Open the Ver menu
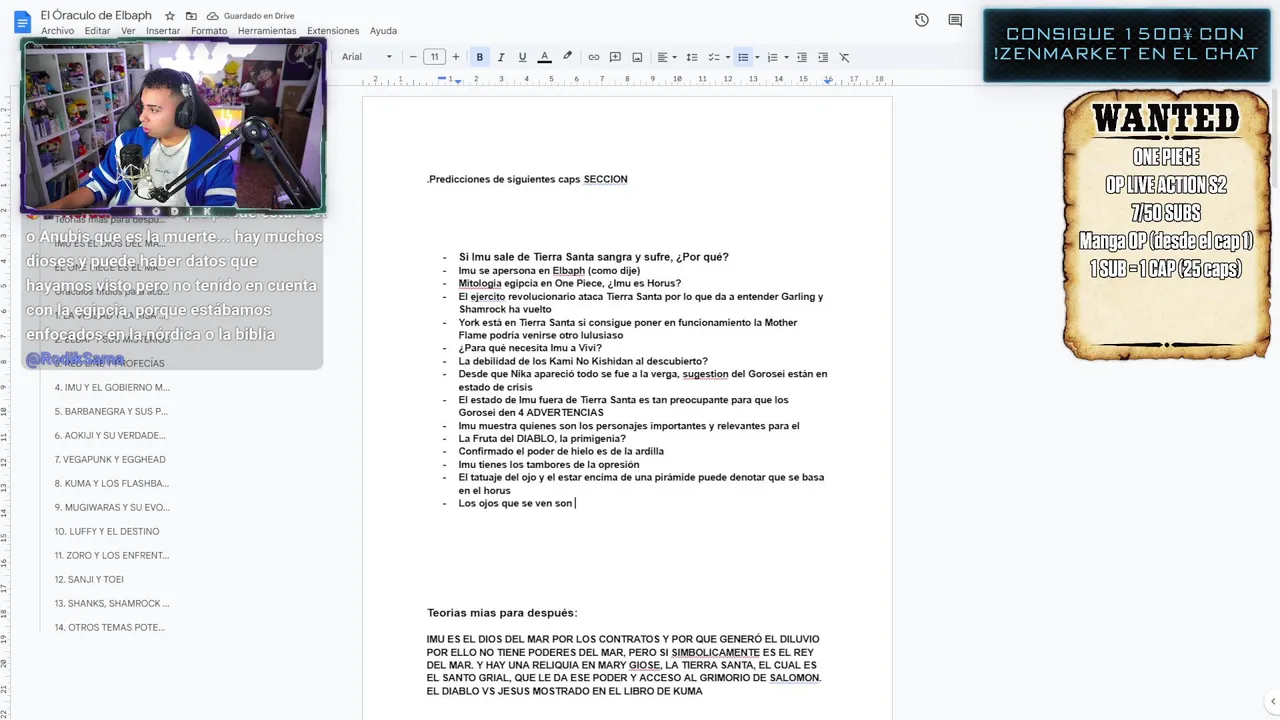This screenshot has height=720, width=1280. (x=128, y=31)
